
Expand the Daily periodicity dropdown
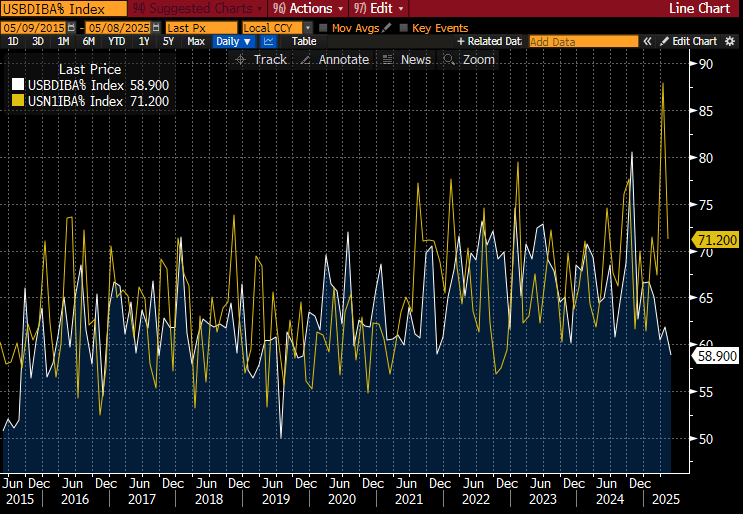click(x=234, y=41)
